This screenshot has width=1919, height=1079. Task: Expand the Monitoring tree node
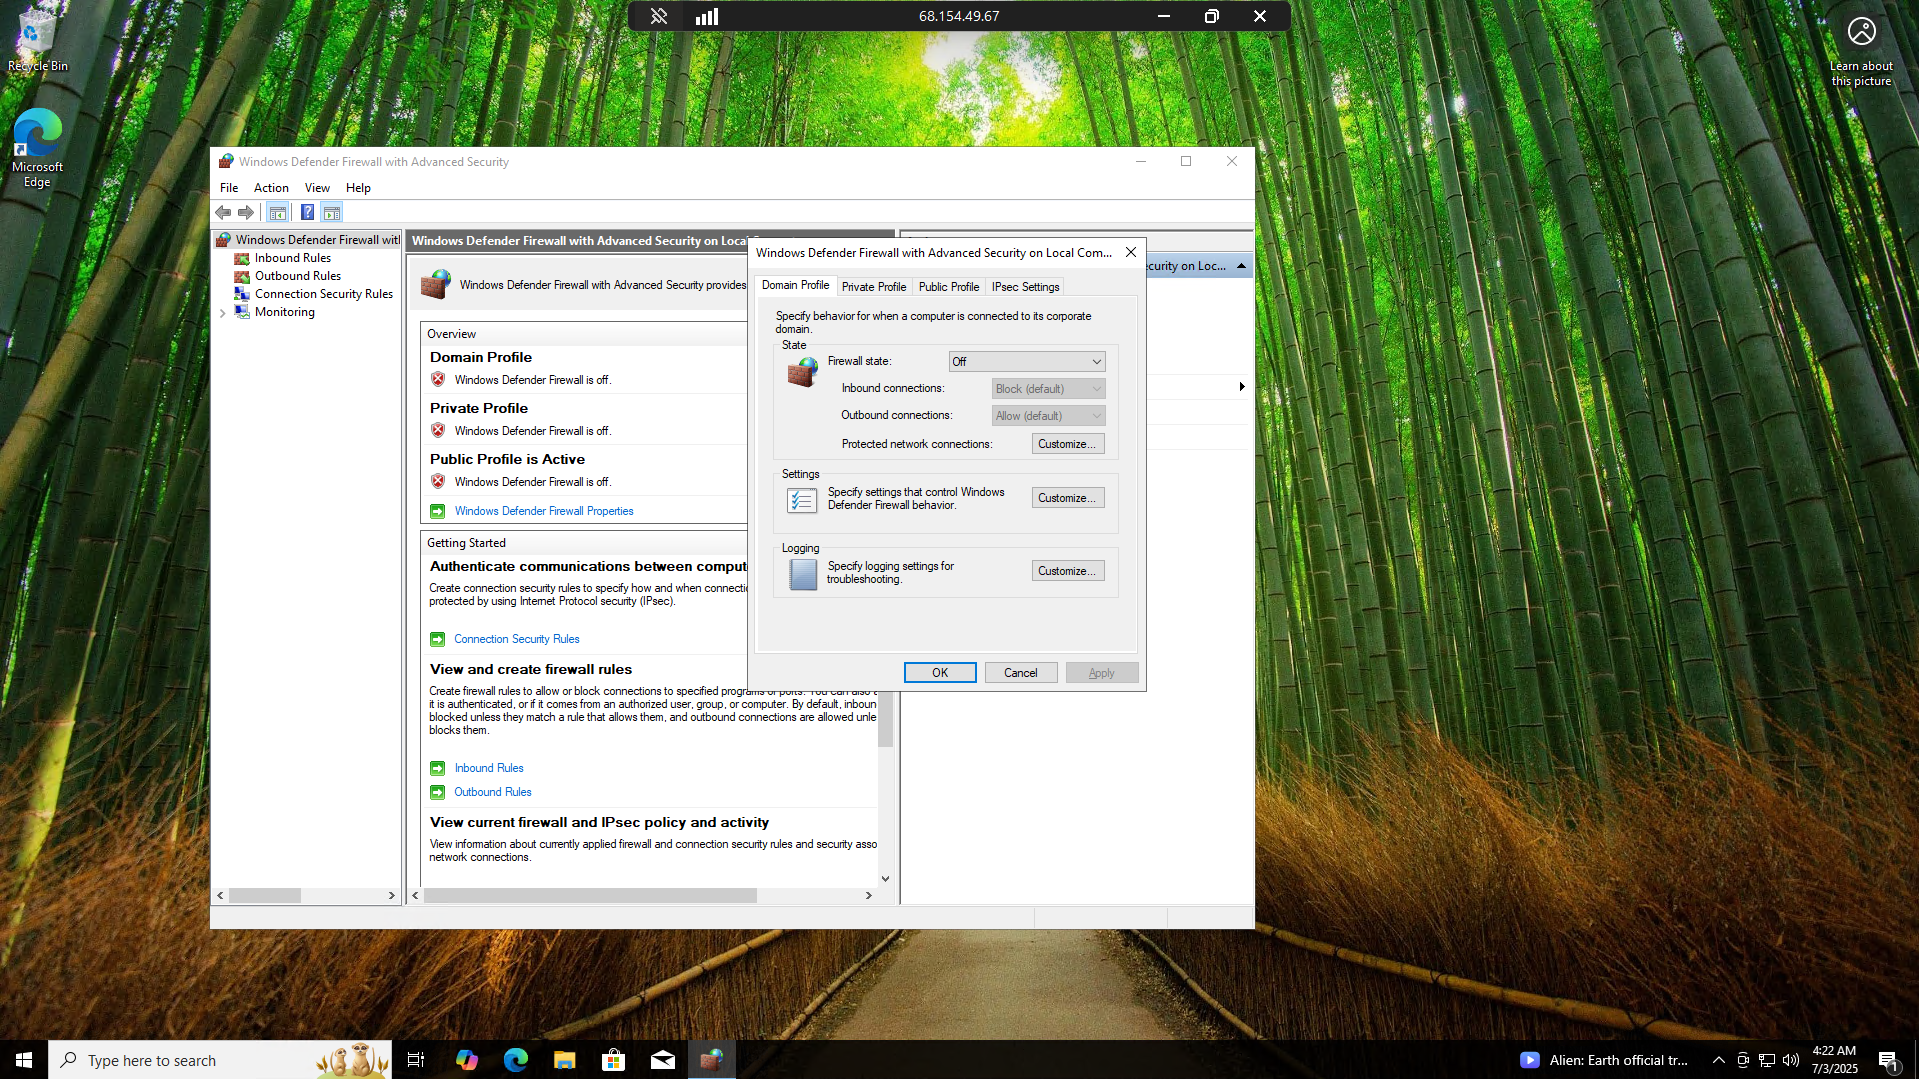click(222, 313)
